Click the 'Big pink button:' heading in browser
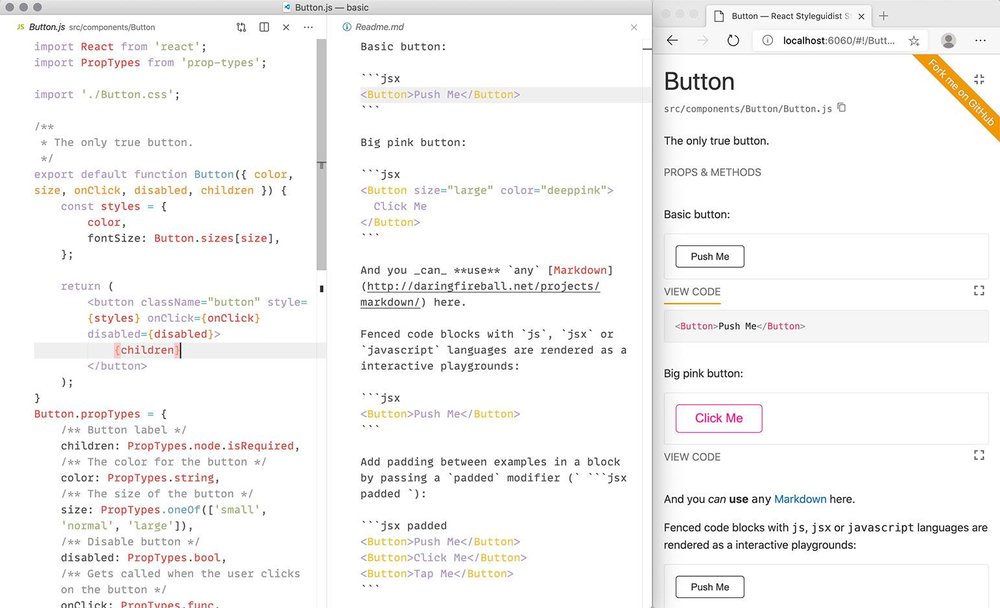The image size is (1000, 608). [703, 374]
